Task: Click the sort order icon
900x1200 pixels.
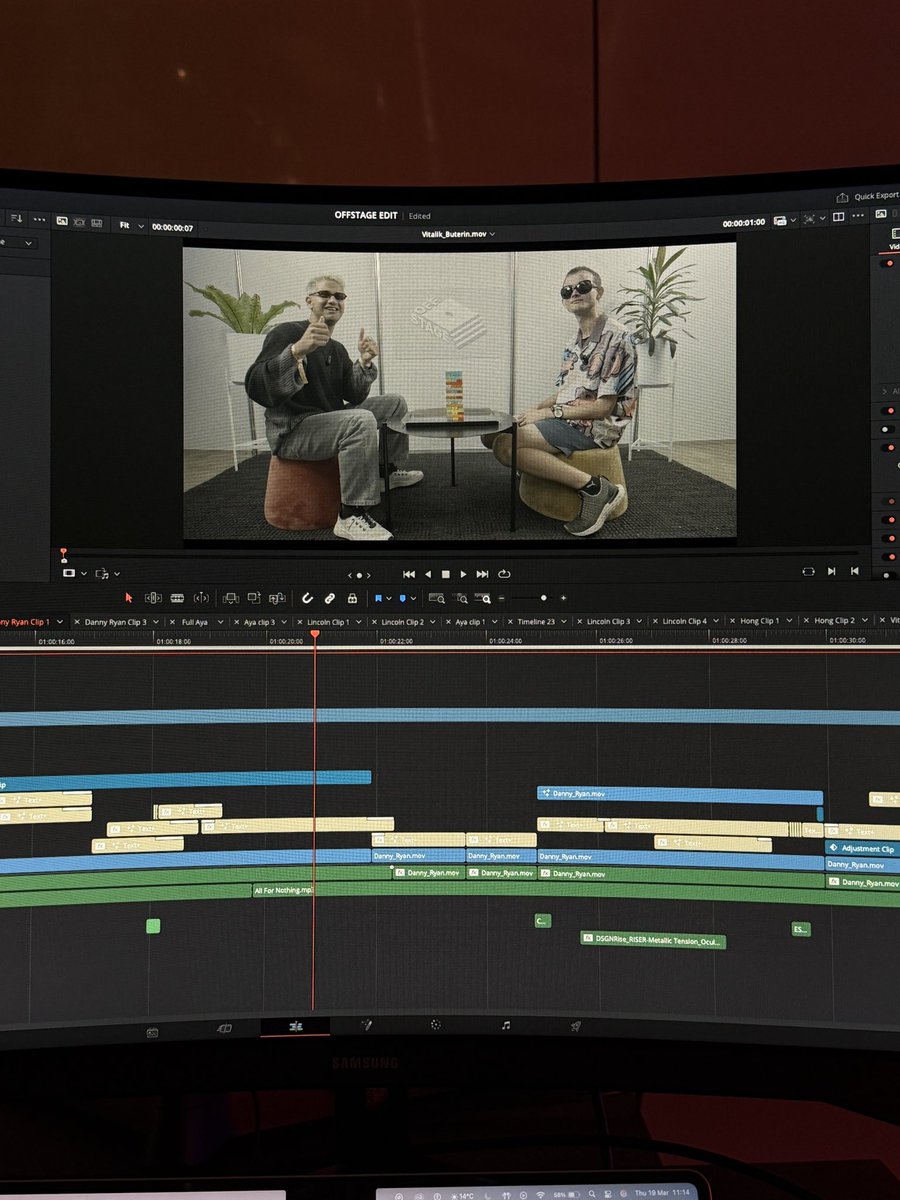Action: pos(15,218)
